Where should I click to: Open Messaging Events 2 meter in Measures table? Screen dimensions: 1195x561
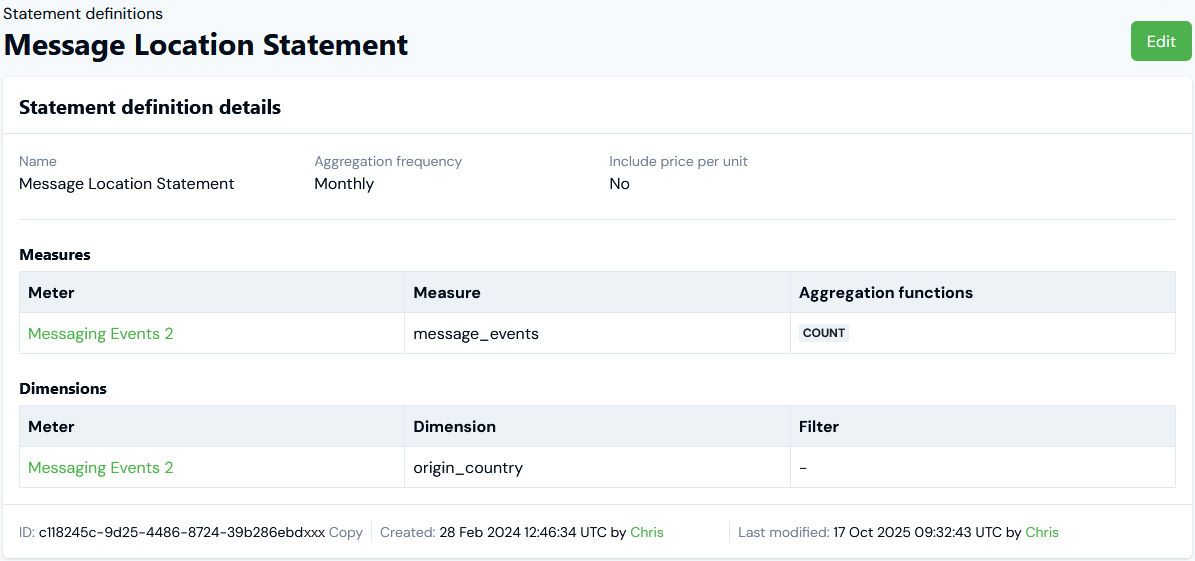[x=100, y=334]
